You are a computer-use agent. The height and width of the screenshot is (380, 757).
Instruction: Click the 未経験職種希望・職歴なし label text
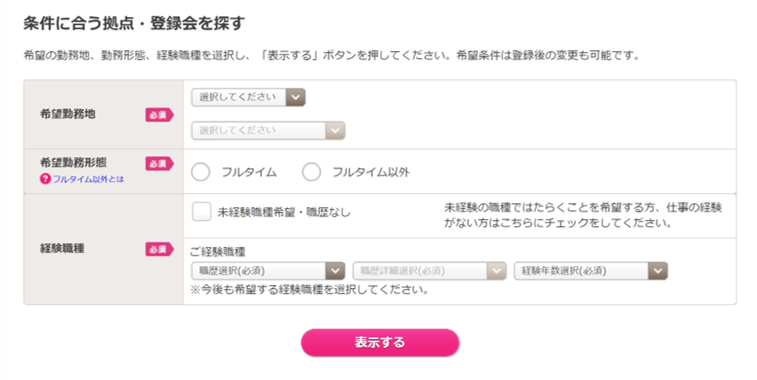pyautogui.click(x=284, y=212)
